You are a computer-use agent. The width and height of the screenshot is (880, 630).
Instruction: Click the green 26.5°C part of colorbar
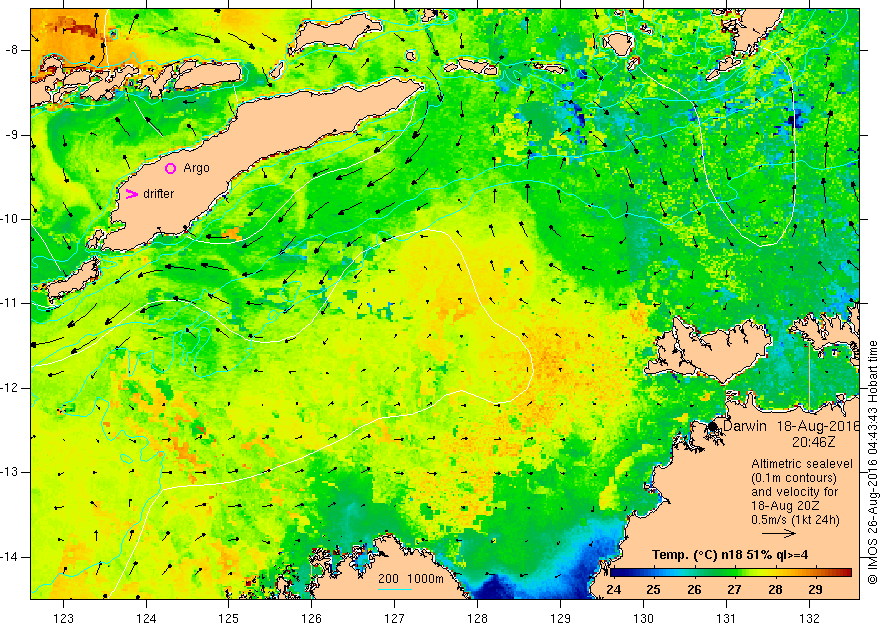[x=714, y=573]
